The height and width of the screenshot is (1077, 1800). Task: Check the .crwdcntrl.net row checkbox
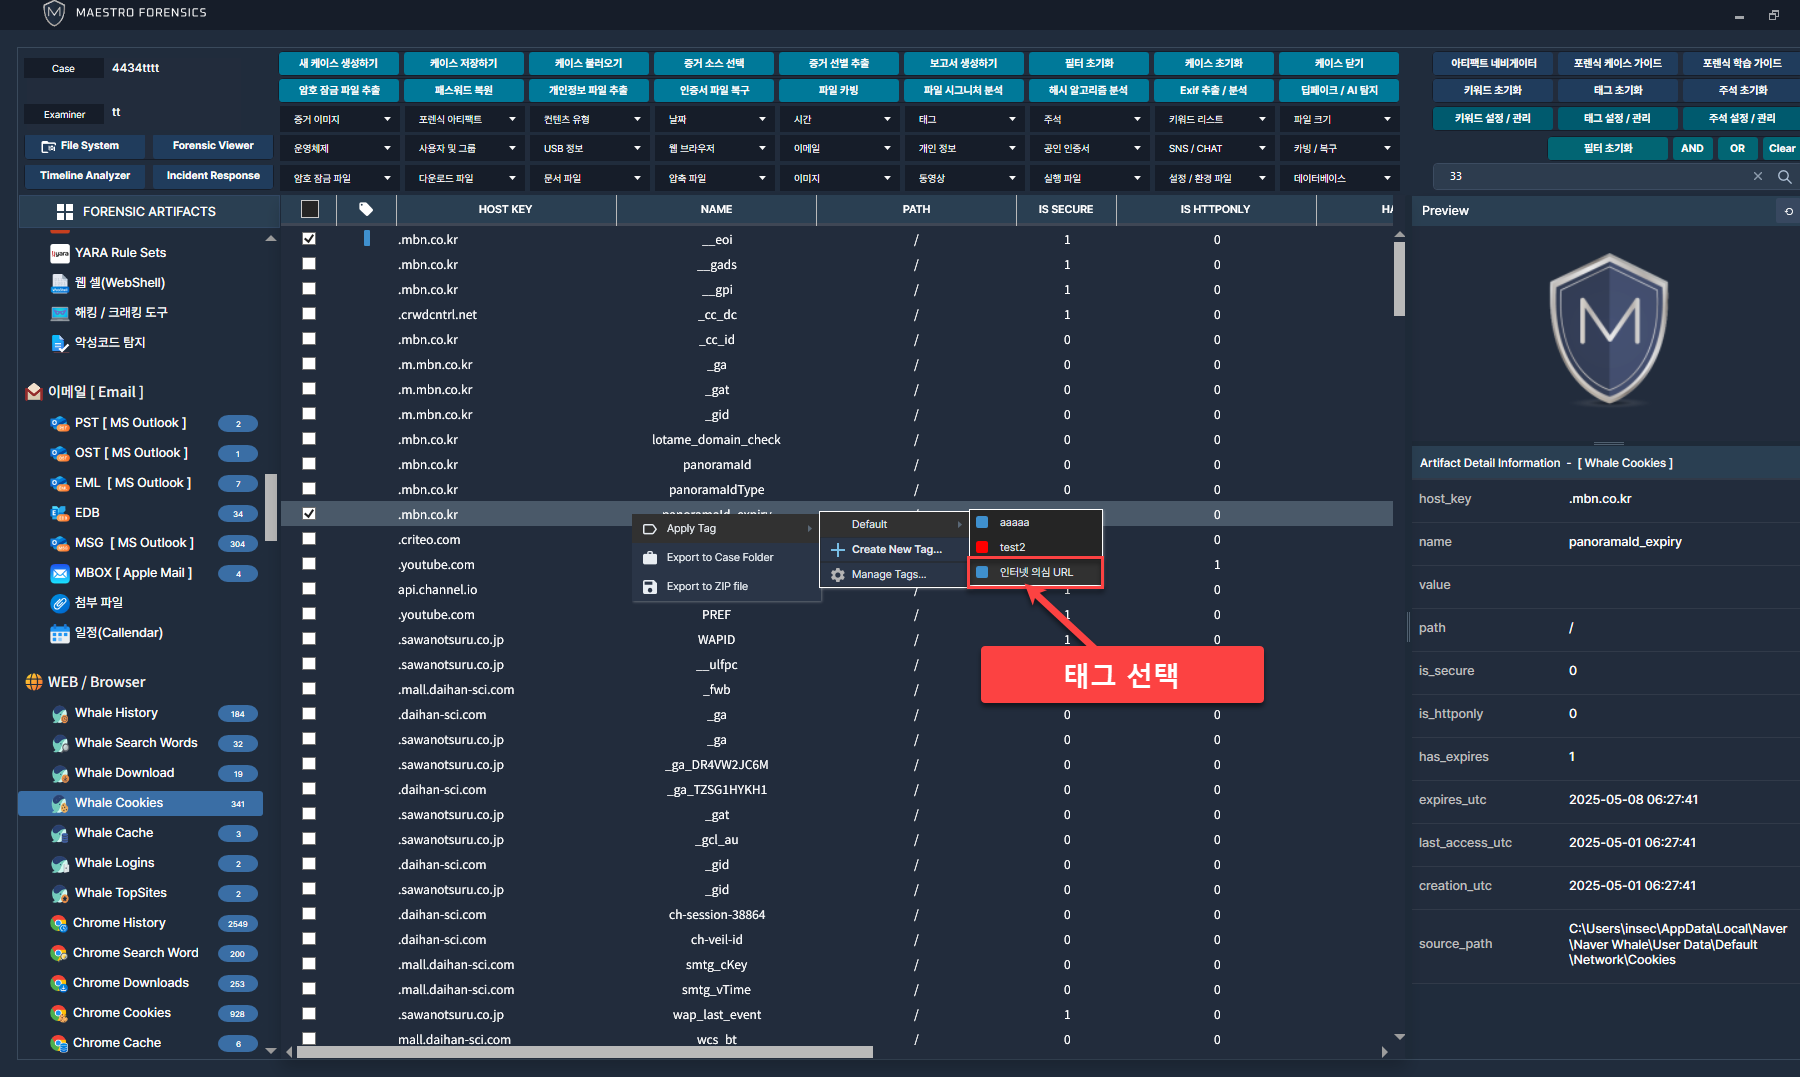[309, 314]
